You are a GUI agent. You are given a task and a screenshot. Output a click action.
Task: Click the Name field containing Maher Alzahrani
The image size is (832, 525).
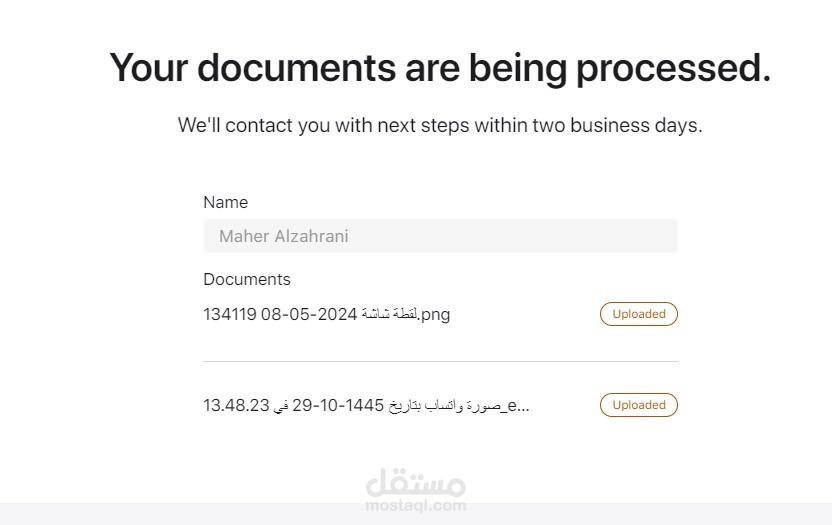coord(440,236)
